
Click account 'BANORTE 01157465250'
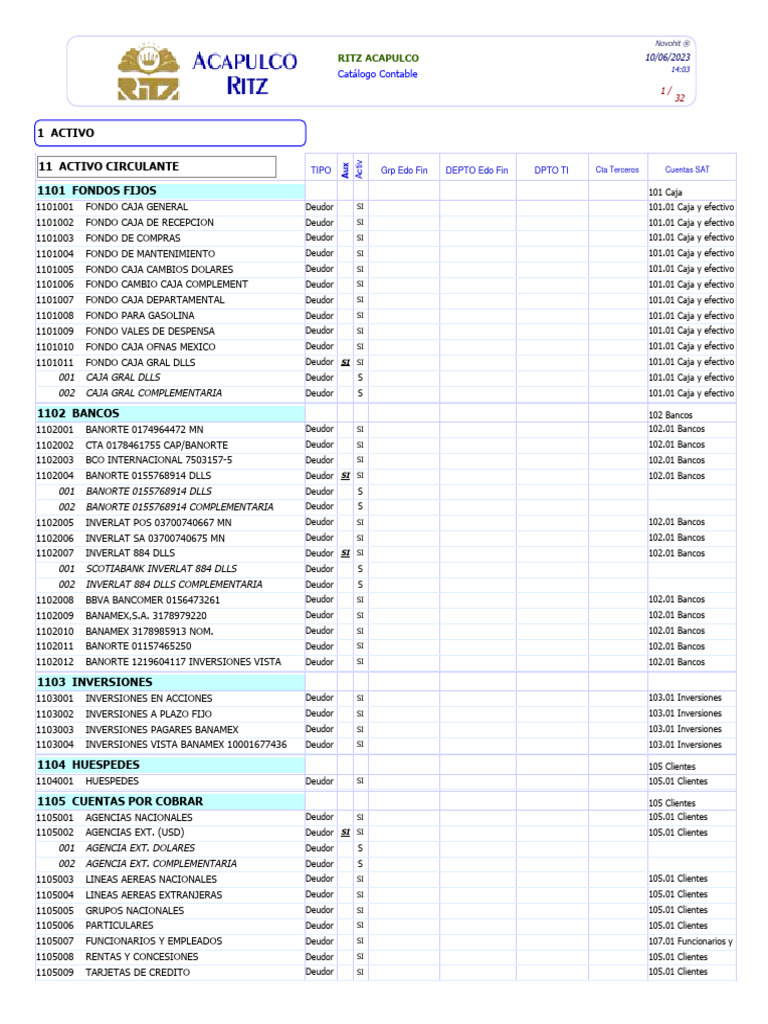(138, 647)
